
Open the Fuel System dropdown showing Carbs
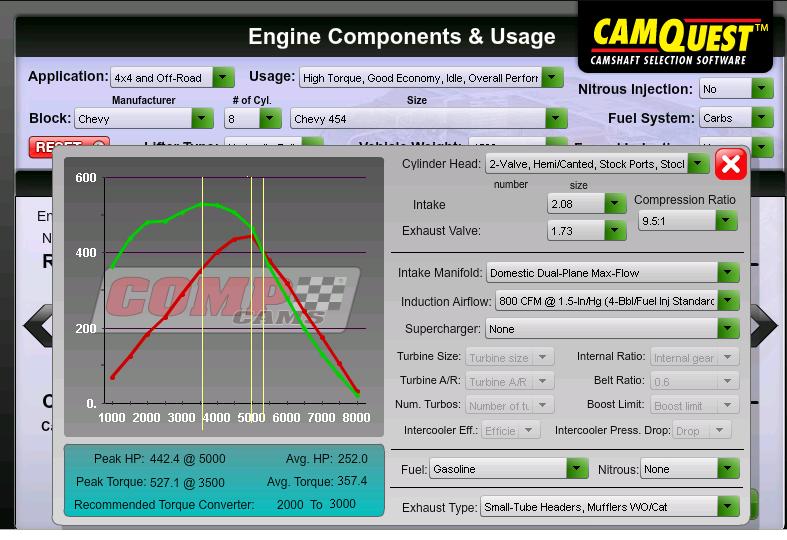736,118
